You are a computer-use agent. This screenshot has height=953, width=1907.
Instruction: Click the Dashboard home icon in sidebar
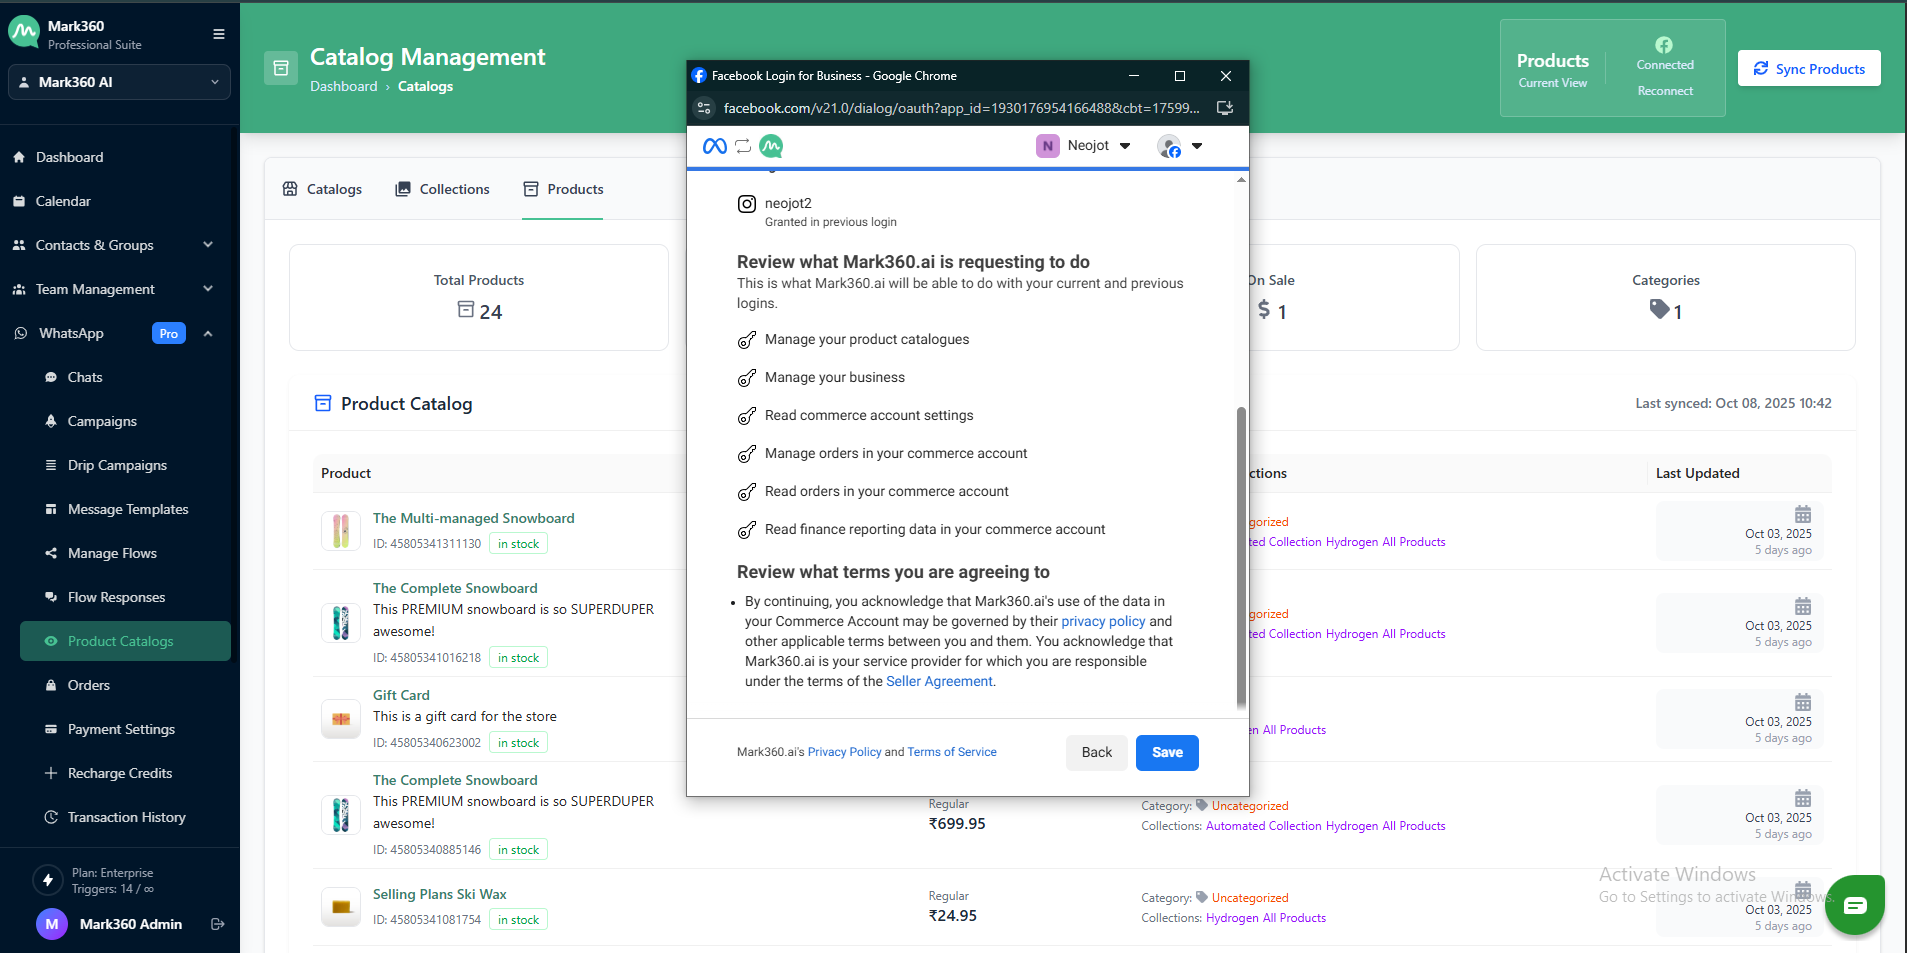pyautogui.click(x=19, y=157)
